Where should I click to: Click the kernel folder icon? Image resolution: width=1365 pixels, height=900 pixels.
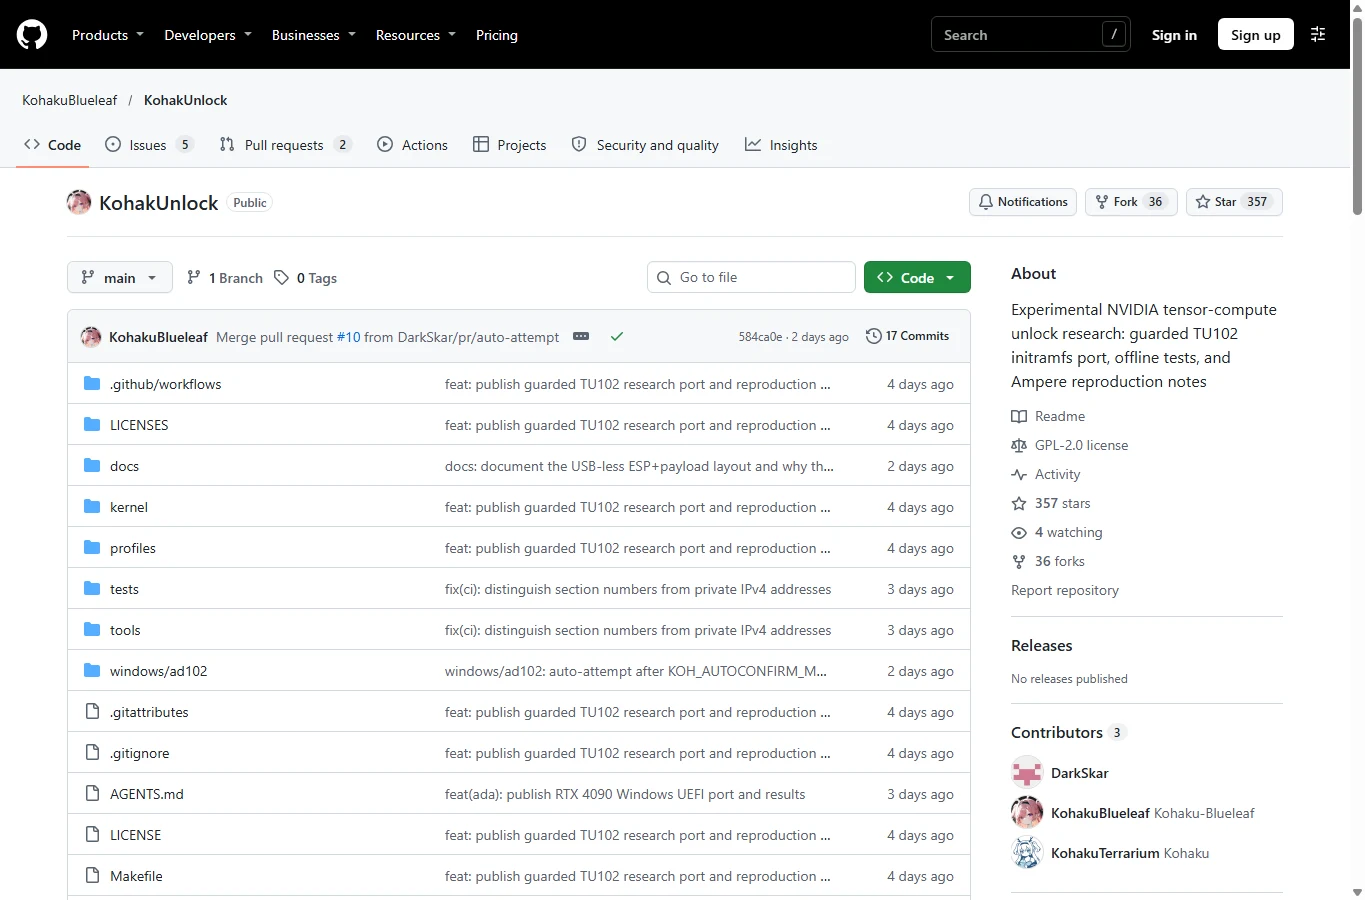click(x=92, y=507)
